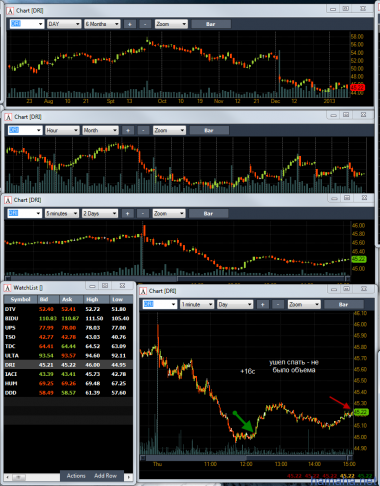Open the 2 Days range dropdown
The height and width of the screenshot is (486, 380).
[x=100, y=213]
